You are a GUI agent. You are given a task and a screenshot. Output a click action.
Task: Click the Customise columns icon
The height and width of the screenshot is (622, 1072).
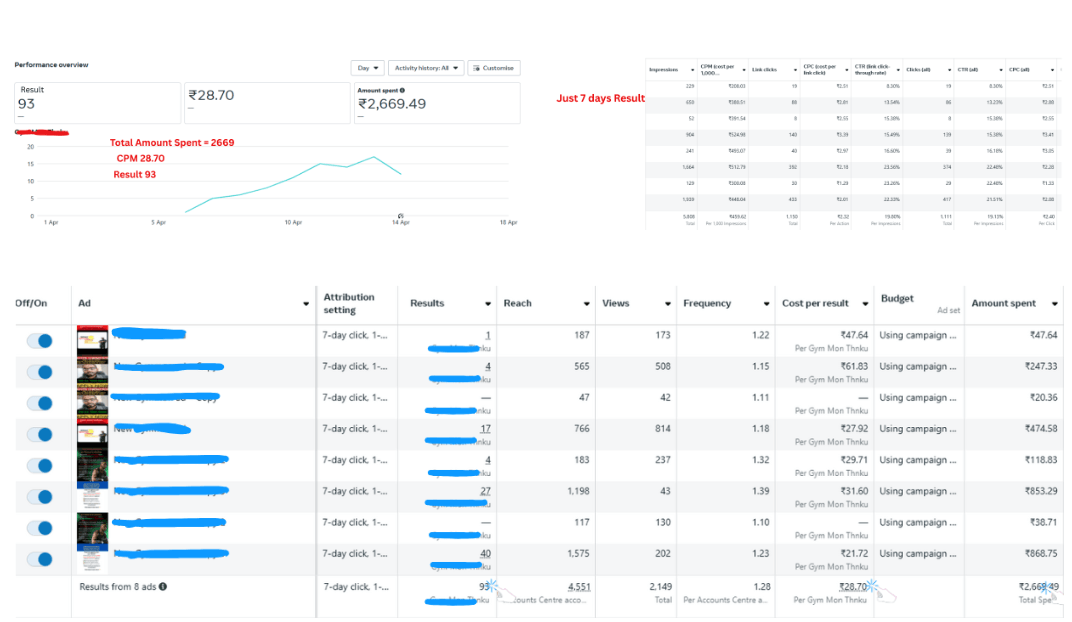pos(475,68)
